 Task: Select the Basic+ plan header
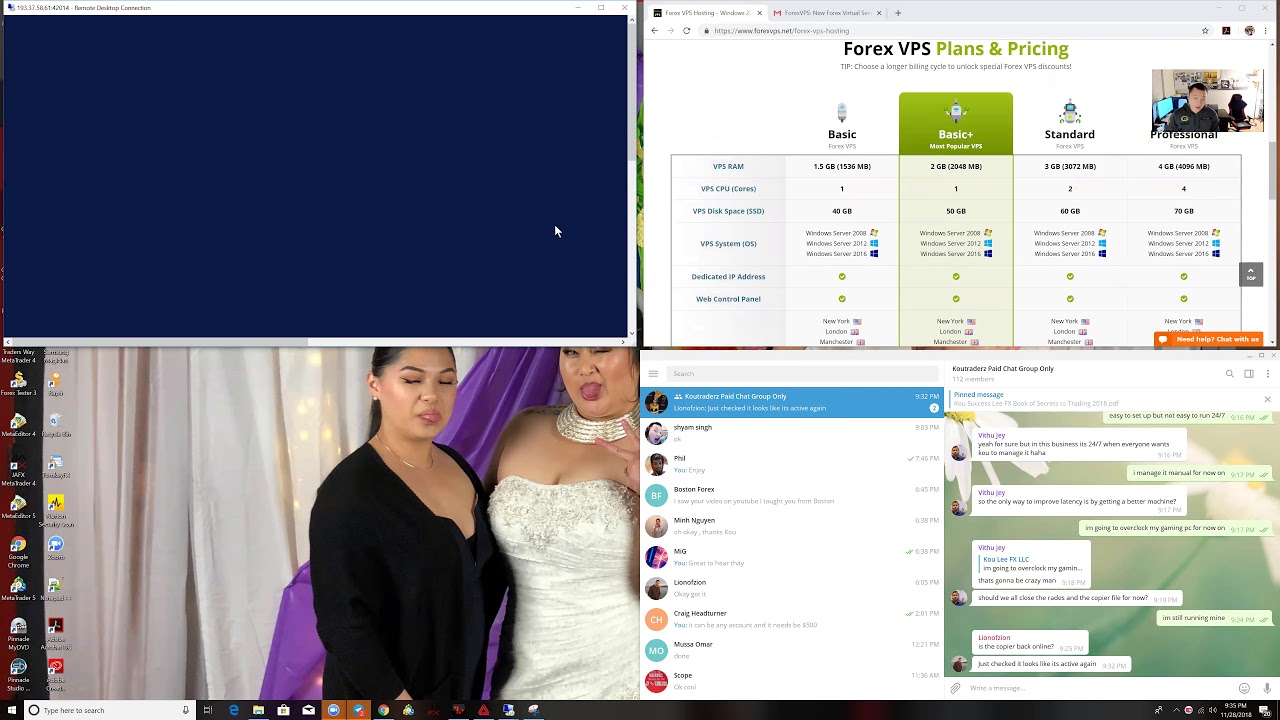click(x=956, y=124)
